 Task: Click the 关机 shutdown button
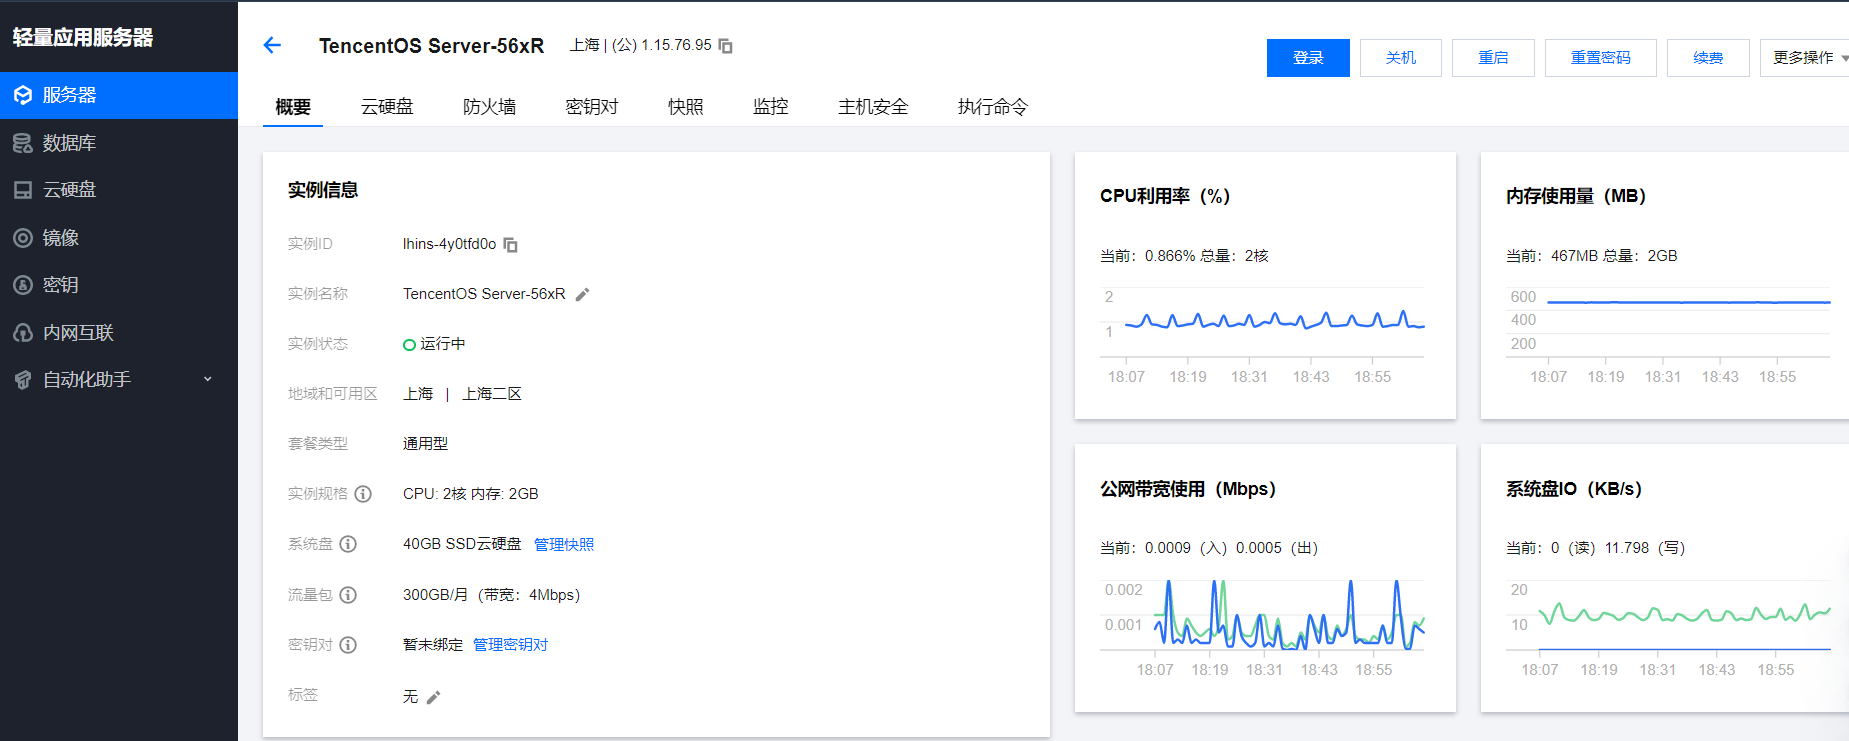(x=1401, y=58)
